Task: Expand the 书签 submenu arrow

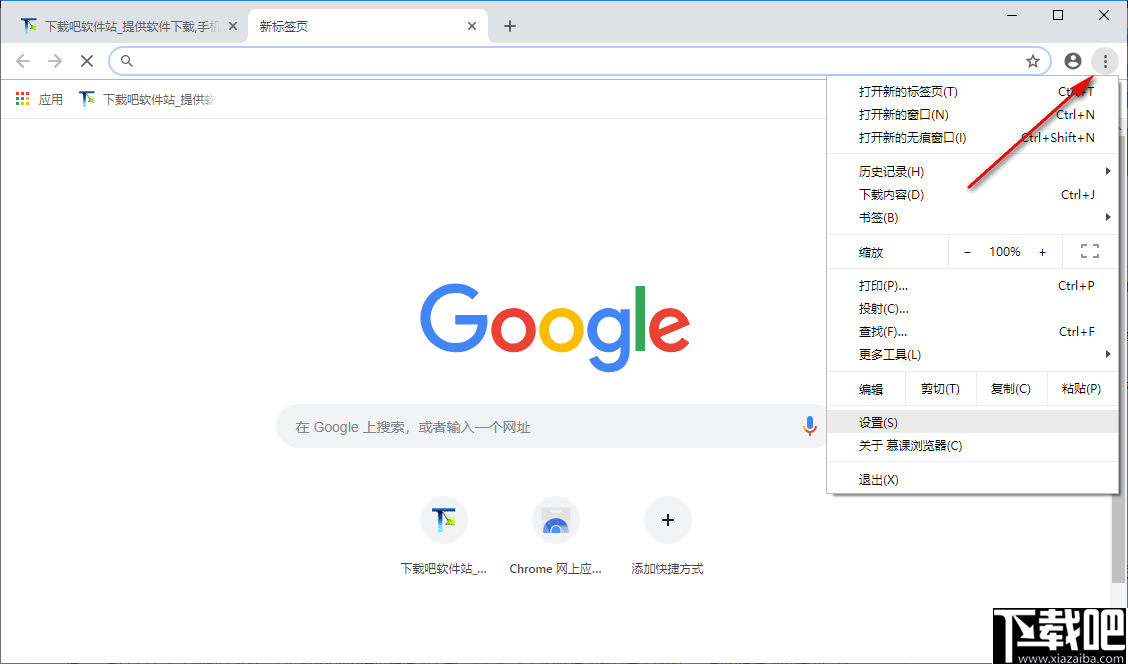Action: pyautogui.click(x=1108, y=217)
